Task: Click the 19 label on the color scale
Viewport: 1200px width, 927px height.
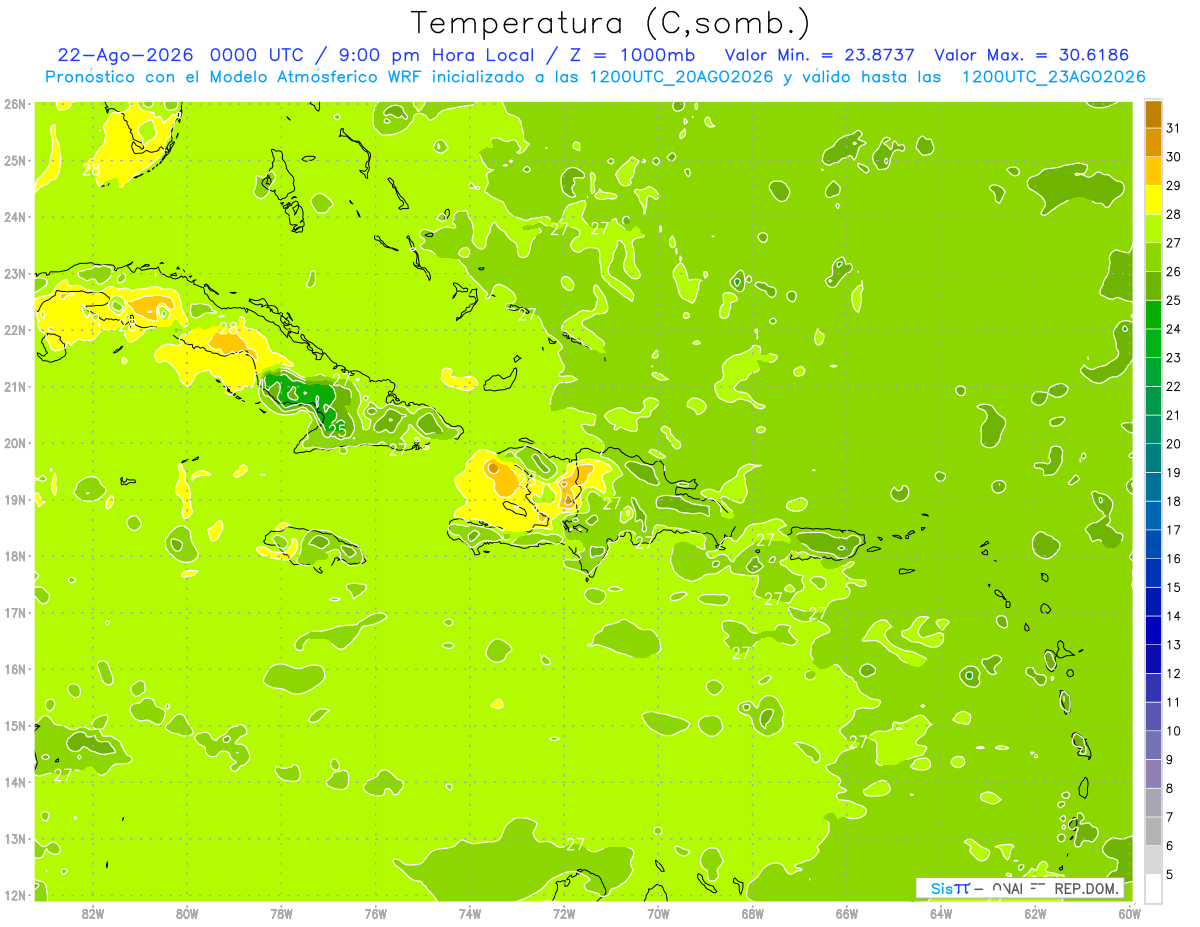Action: 1174,473
